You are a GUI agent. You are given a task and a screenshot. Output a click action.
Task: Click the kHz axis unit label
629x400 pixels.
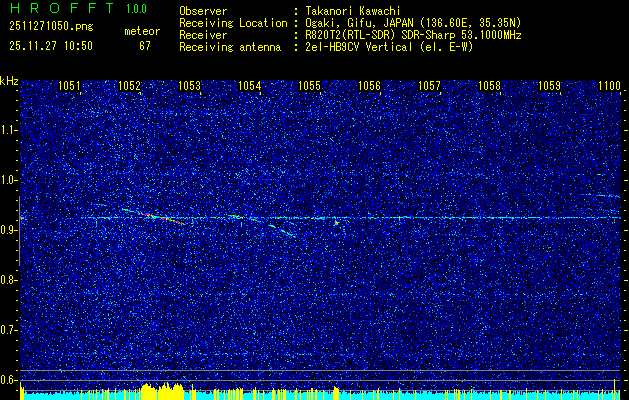click(x=9, y=81)
